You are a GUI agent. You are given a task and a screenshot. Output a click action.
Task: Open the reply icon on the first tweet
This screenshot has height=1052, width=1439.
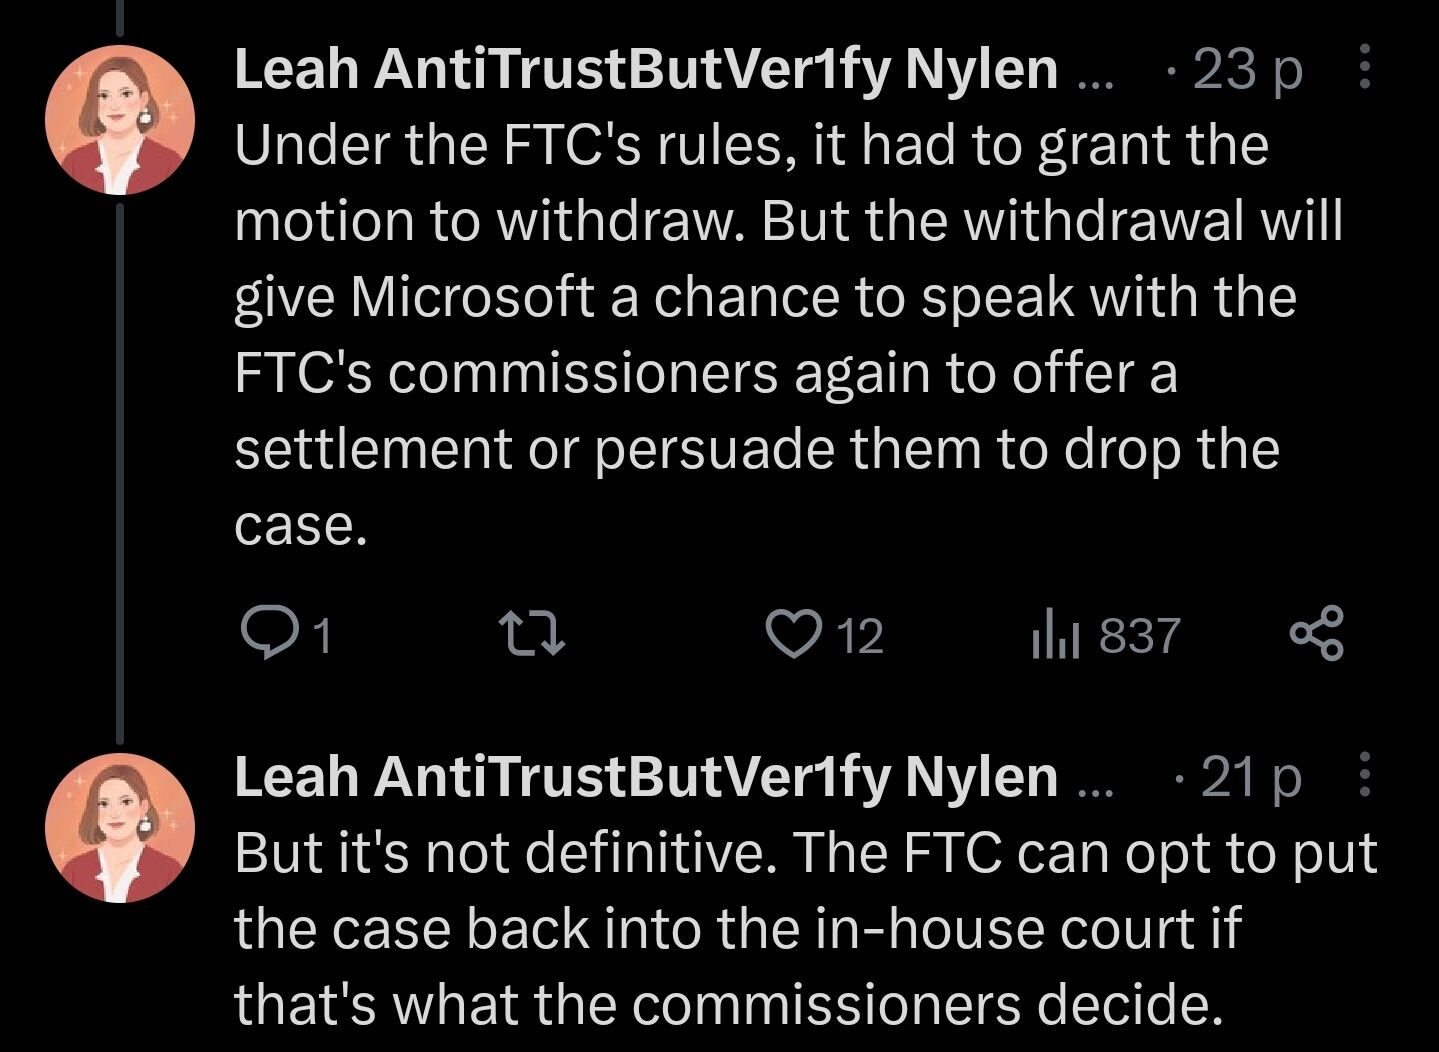pyautogui.click(x=267, y=635)
